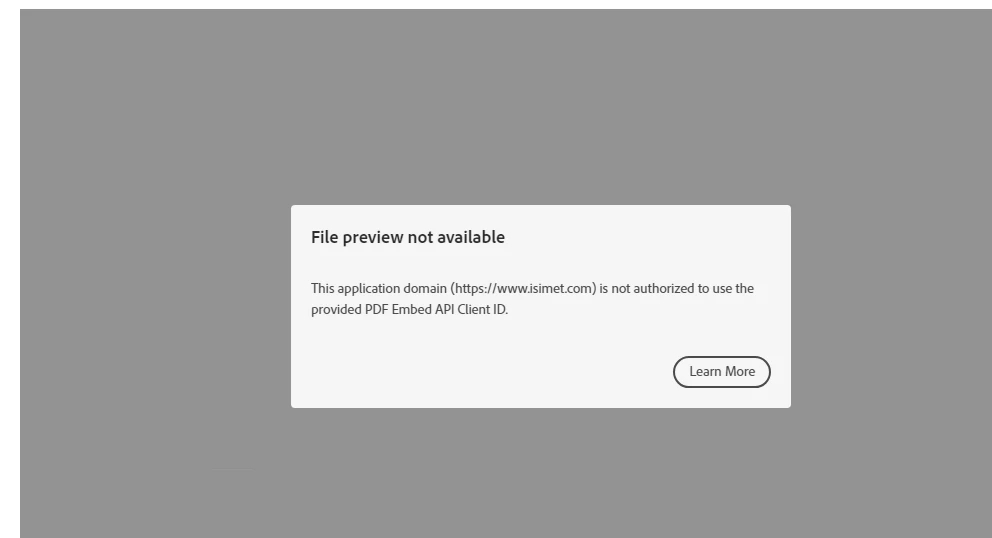Click the word 'More' on the outlined button
Viewport: 992px width, 538px height.
click(x=740, y=372)
